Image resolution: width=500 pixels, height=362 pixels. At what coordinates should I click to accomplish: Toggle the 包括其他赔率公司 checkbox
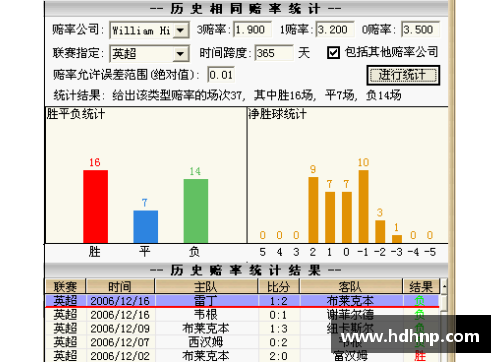click(333, 53)
